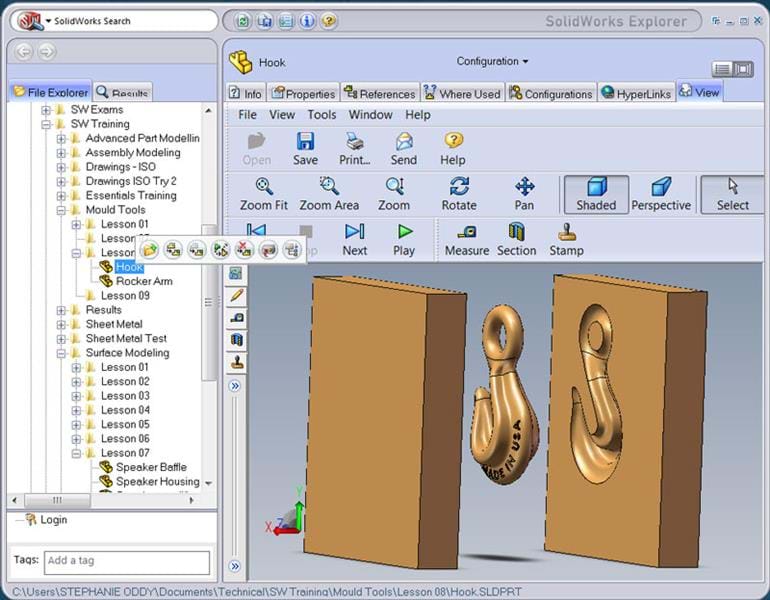Open the Configuration dropdown

[x=493, y=61]
